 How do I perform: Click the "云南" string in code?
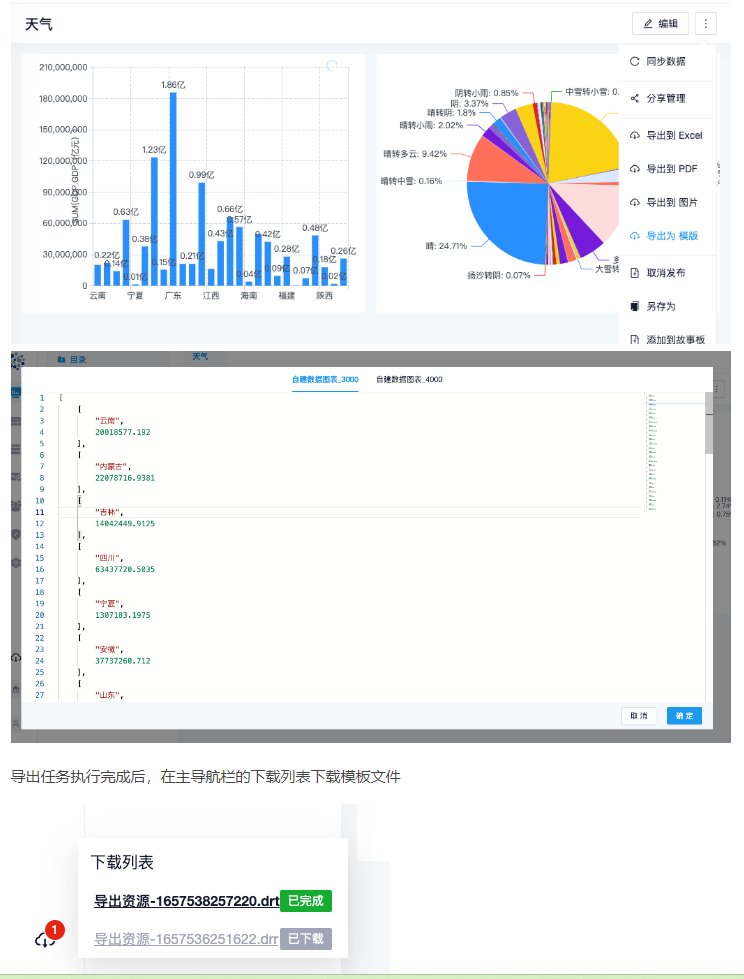[x=109, y=421]
